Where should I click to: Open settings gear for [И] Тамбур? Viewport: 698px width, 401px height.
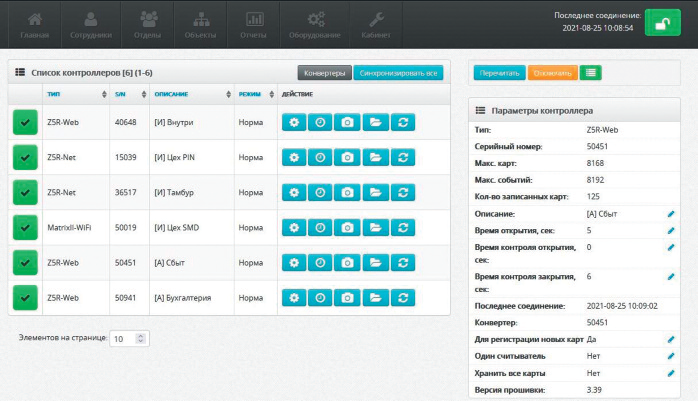pos(294,192)
